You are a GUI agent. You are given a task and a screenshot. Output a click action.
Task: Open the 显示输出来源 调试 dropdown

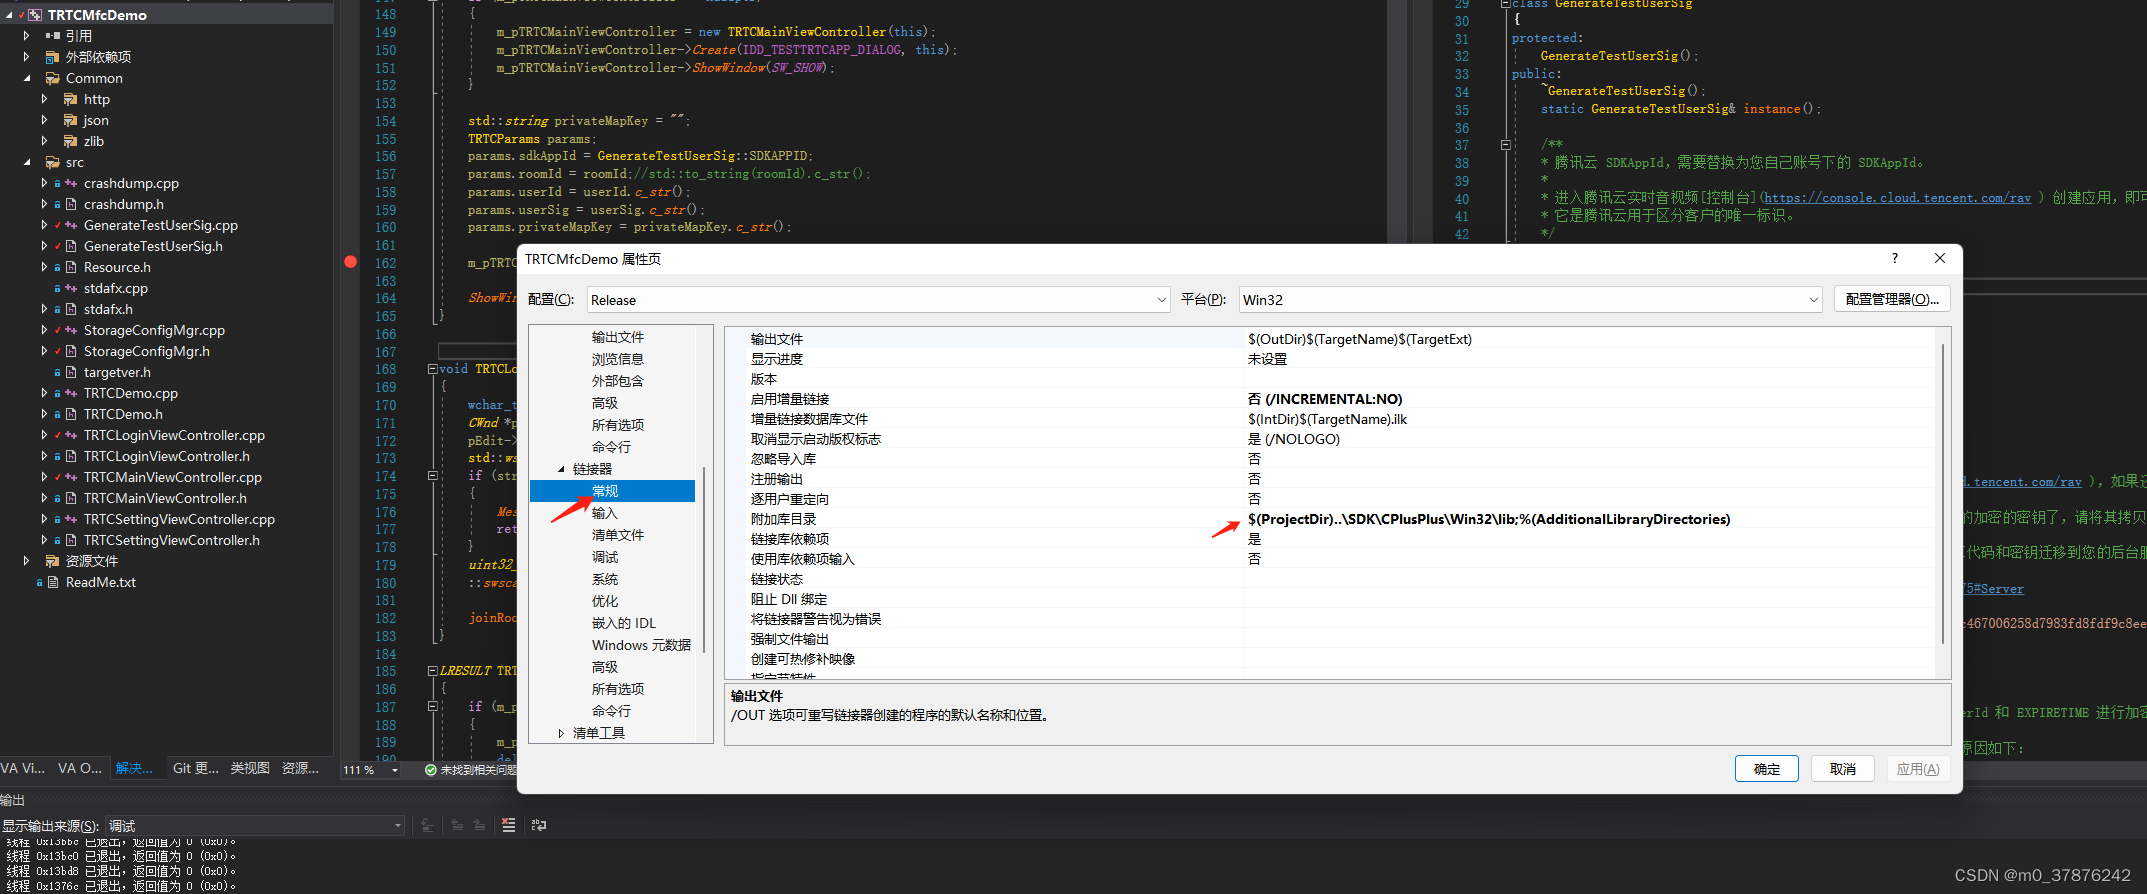[254, 826]
